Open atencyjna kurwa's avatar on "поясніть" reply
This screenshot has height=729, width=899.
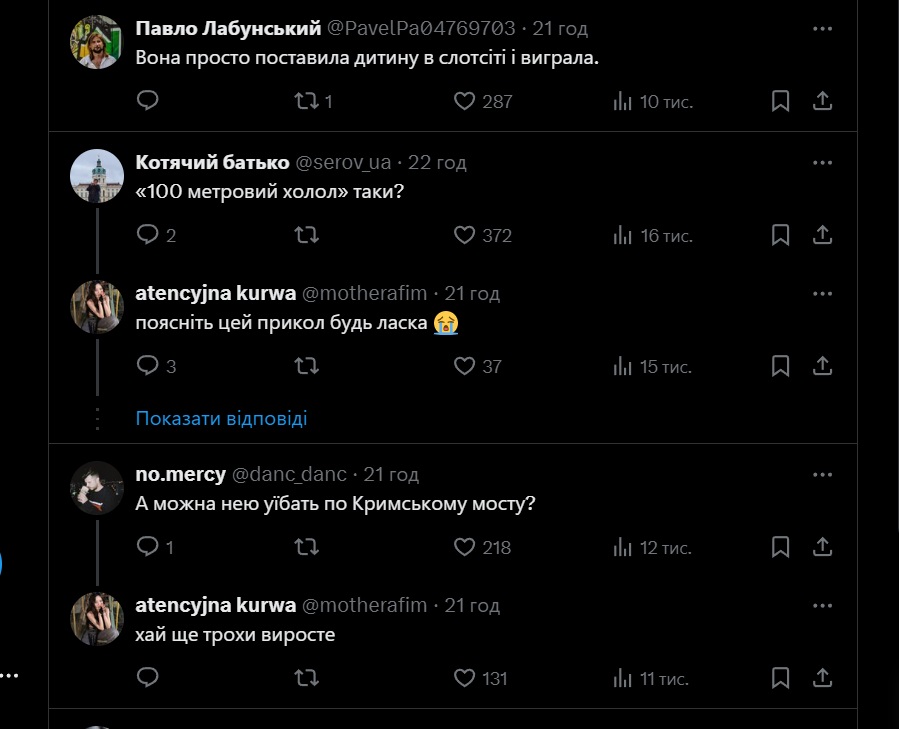click(x=97, y=307)
